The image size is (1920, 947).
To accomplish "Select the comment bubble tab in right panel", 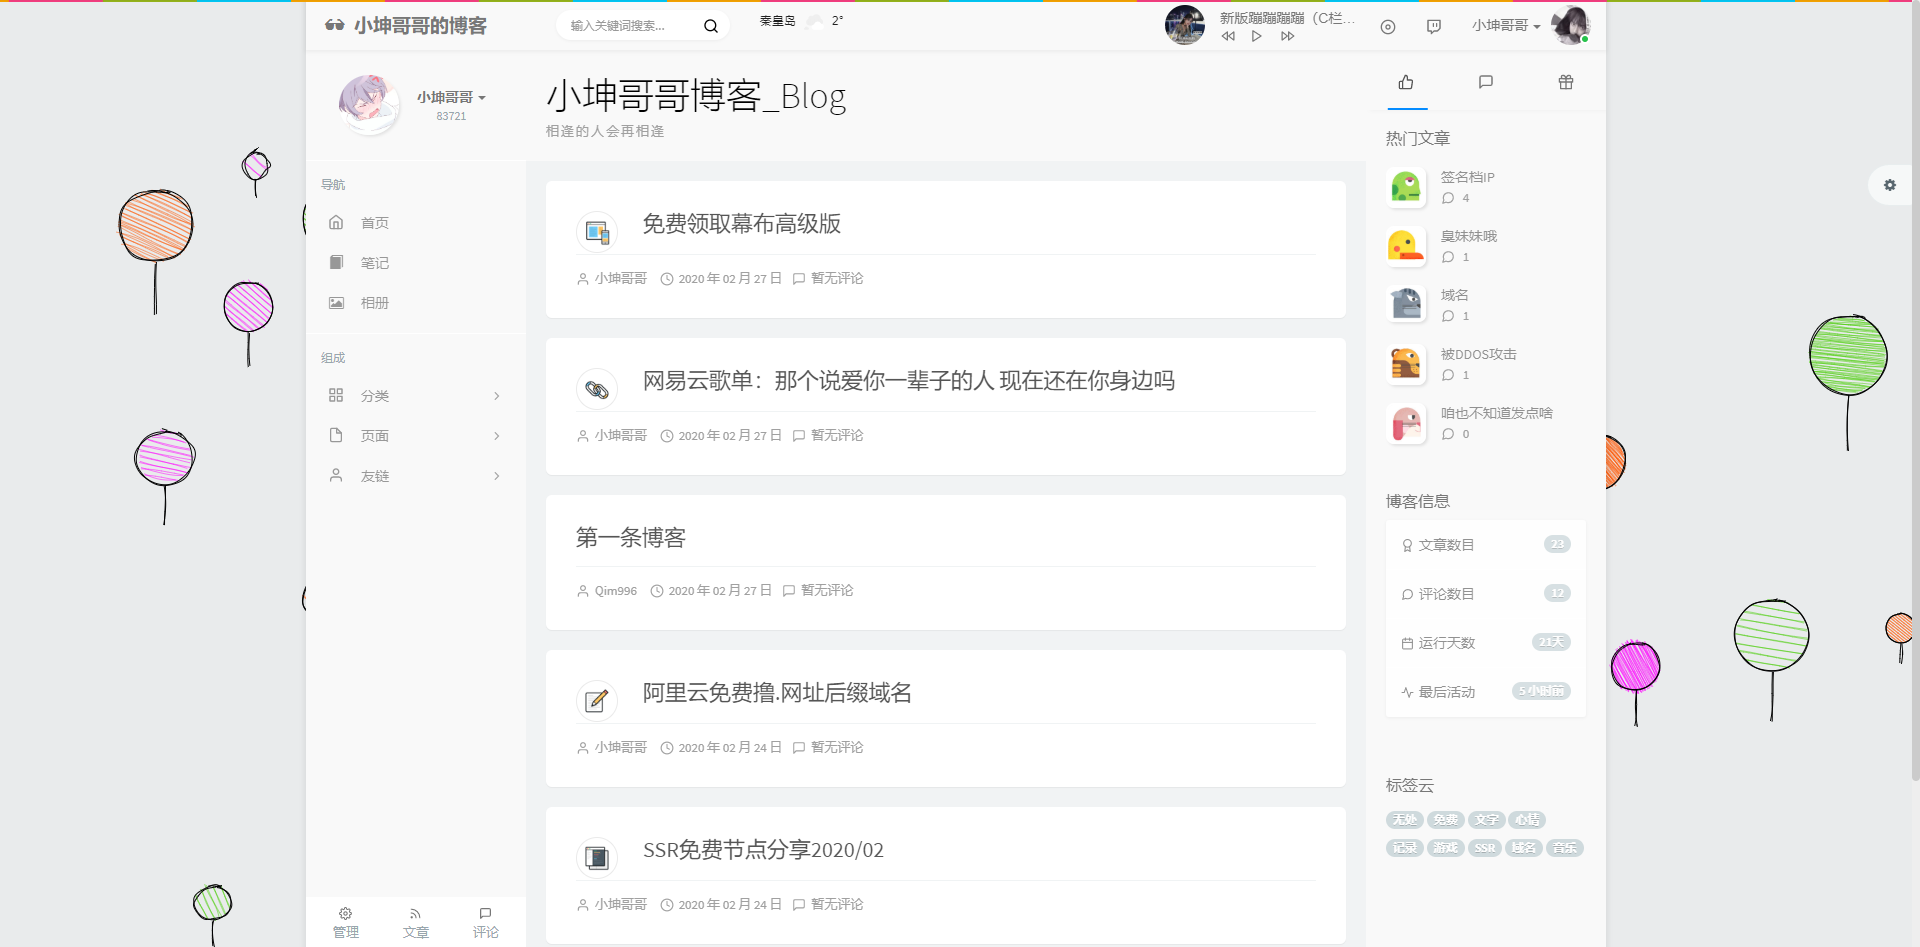I will 1486,82.
